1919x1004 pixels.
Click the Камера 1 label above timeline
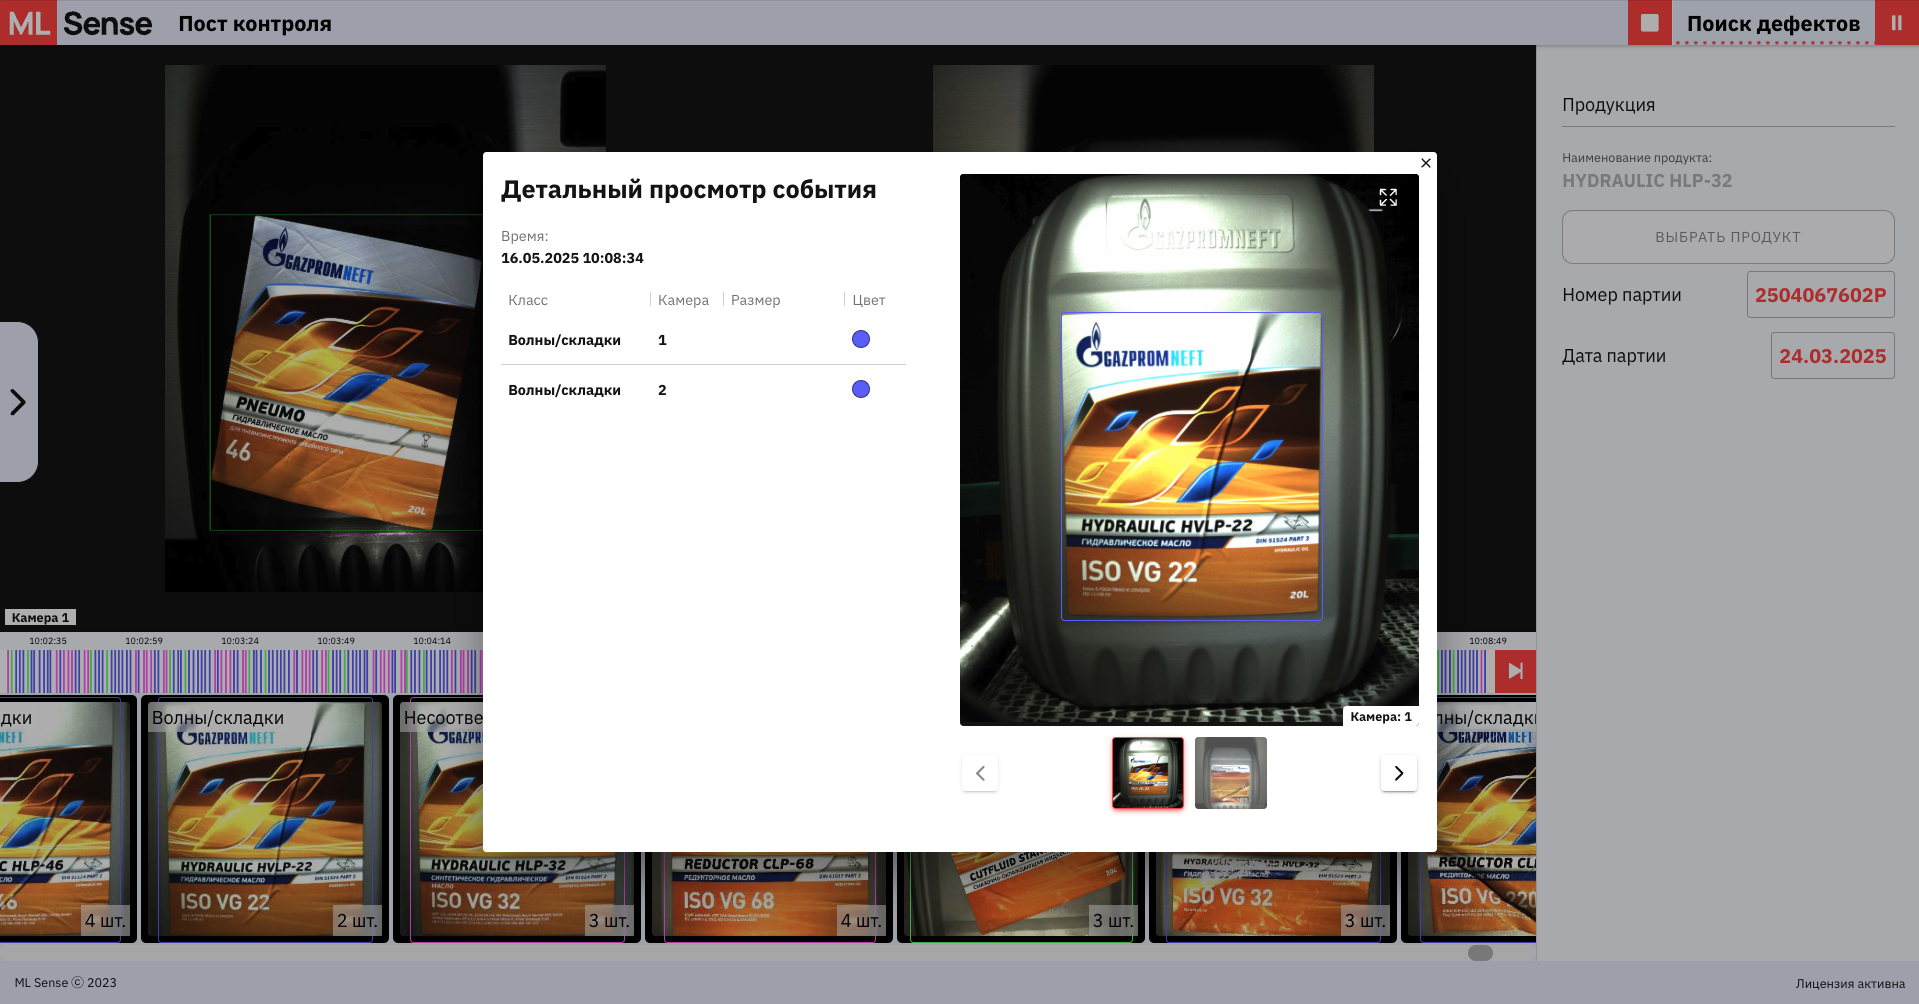pos(40,617)
